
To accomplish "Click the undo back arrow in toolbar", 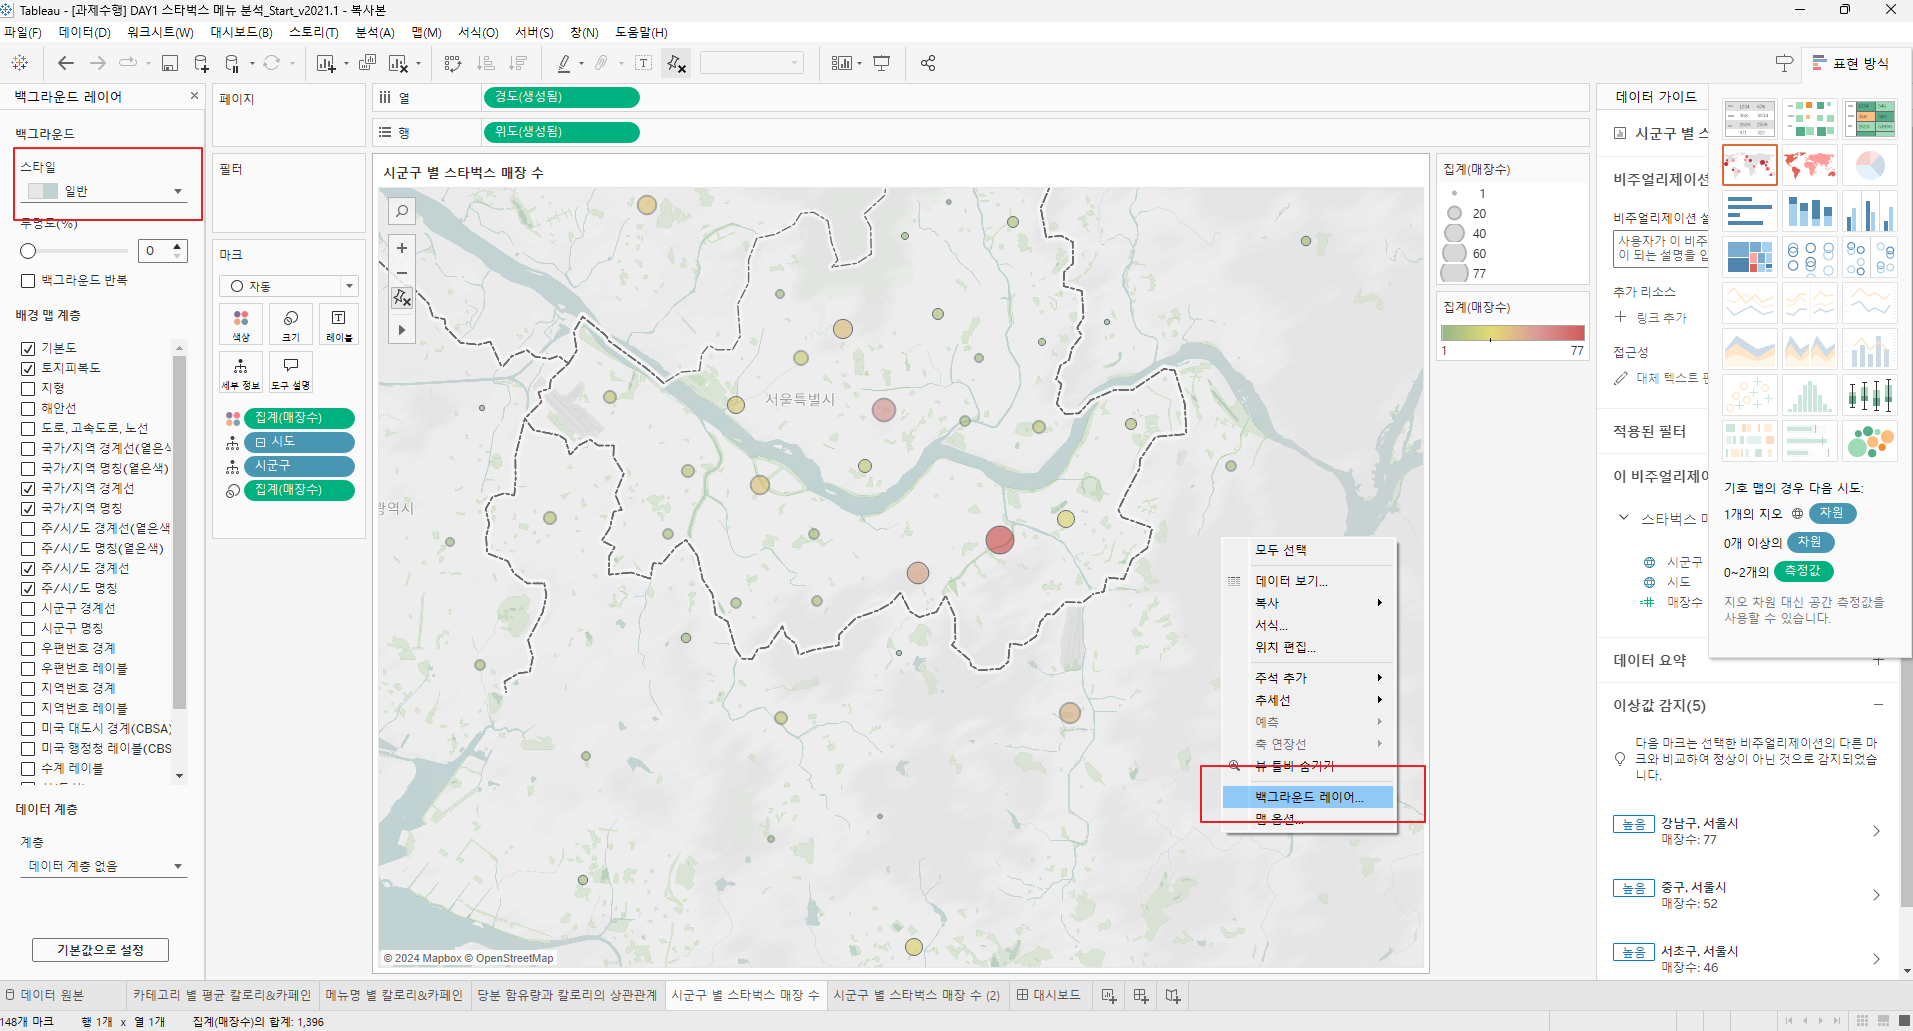I will click(66, 63).
